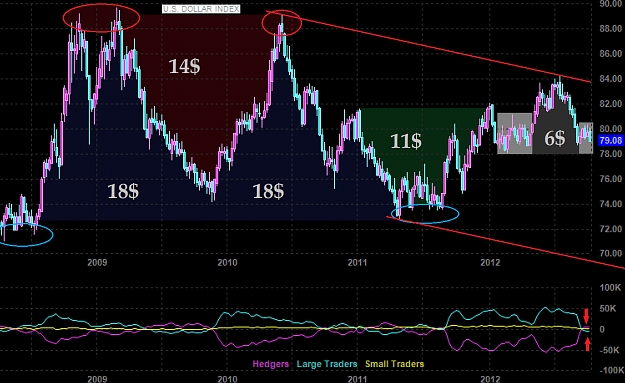Click the 80.00 price axis label
This screenshot has height=383, width=625.
pos(611,129)
